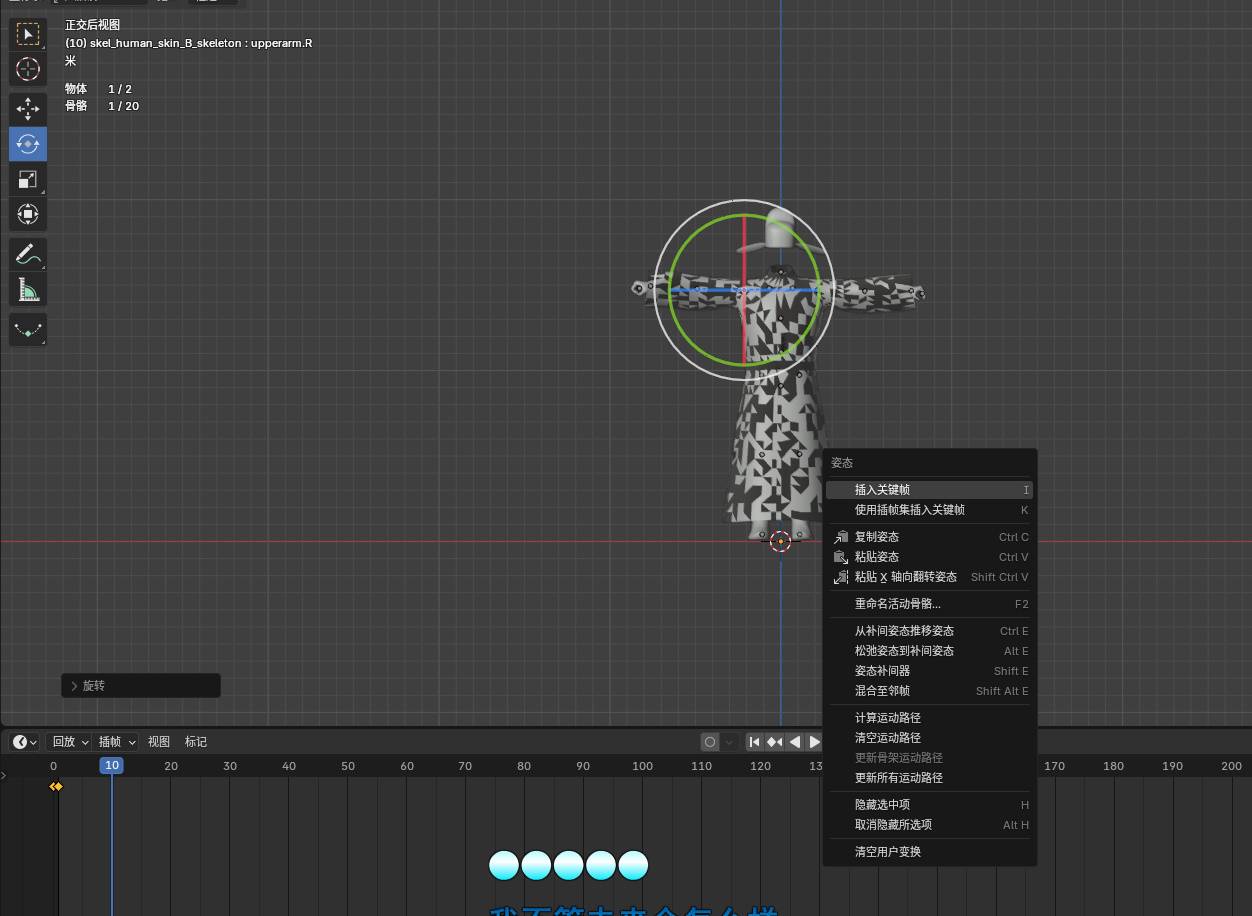
Task: Play the animation forward
Action: coord(814,742)
